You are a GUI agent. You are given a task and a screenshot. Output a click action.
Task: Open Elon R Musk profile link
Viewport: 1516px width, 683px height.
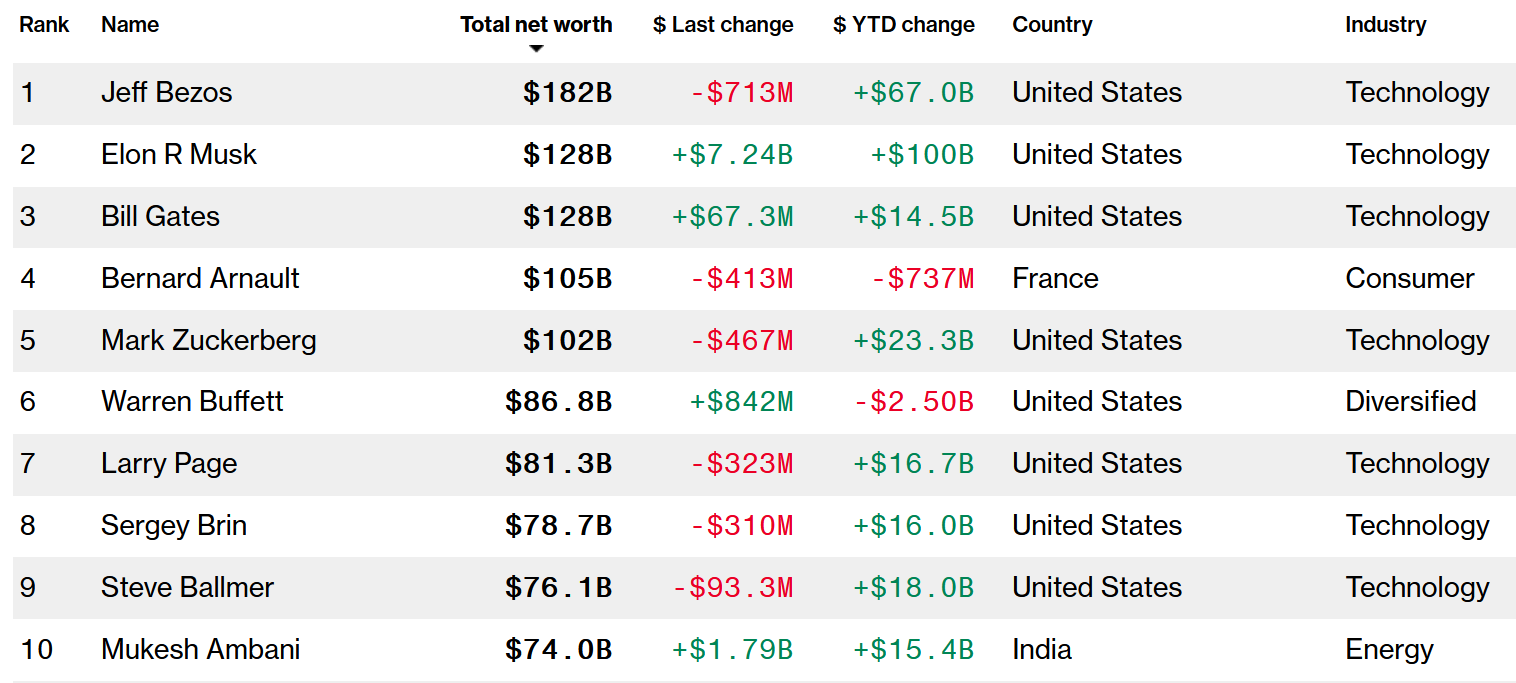point(179,155)
